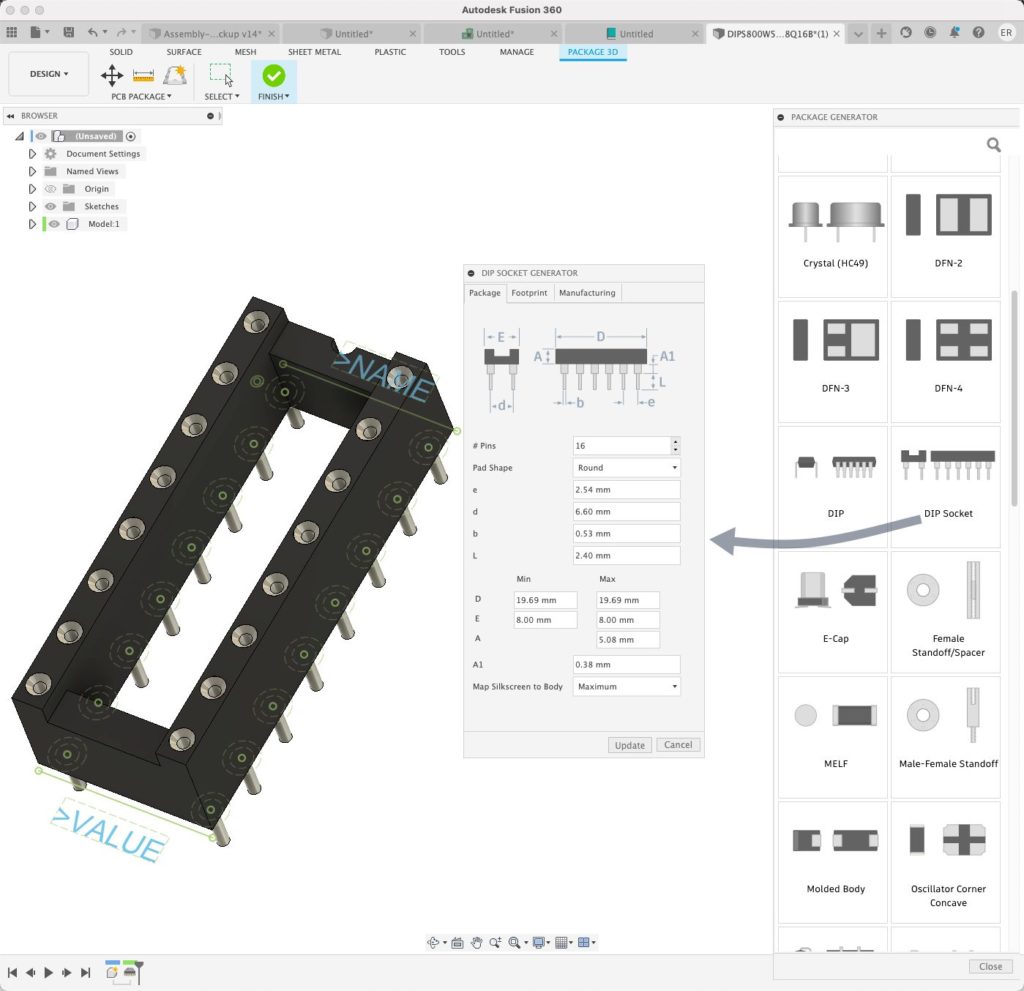Click the green Finish checkmark in the toolbar
Screen dimensions: 1024x991
(x=273, y=74)
